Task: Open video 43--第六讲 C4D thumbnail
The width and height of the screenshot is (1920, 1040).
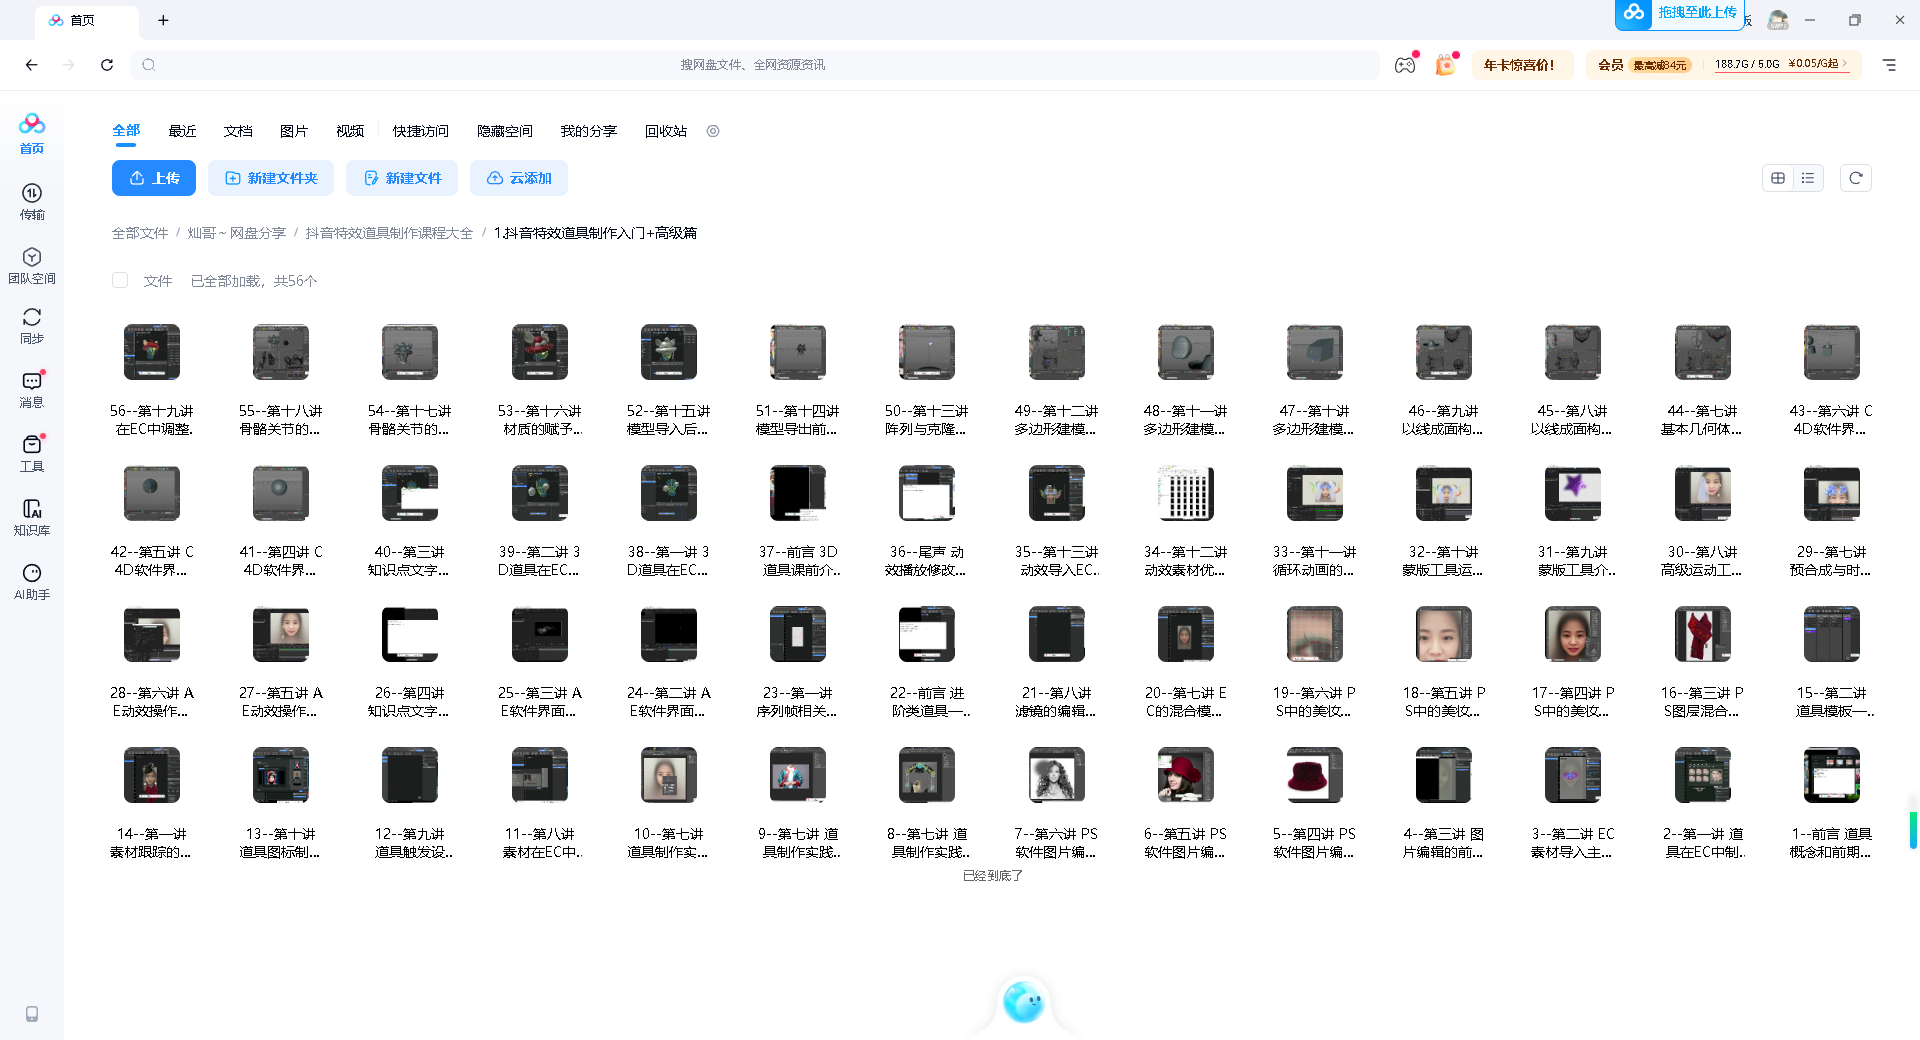Action: [x=1832, y=352]
